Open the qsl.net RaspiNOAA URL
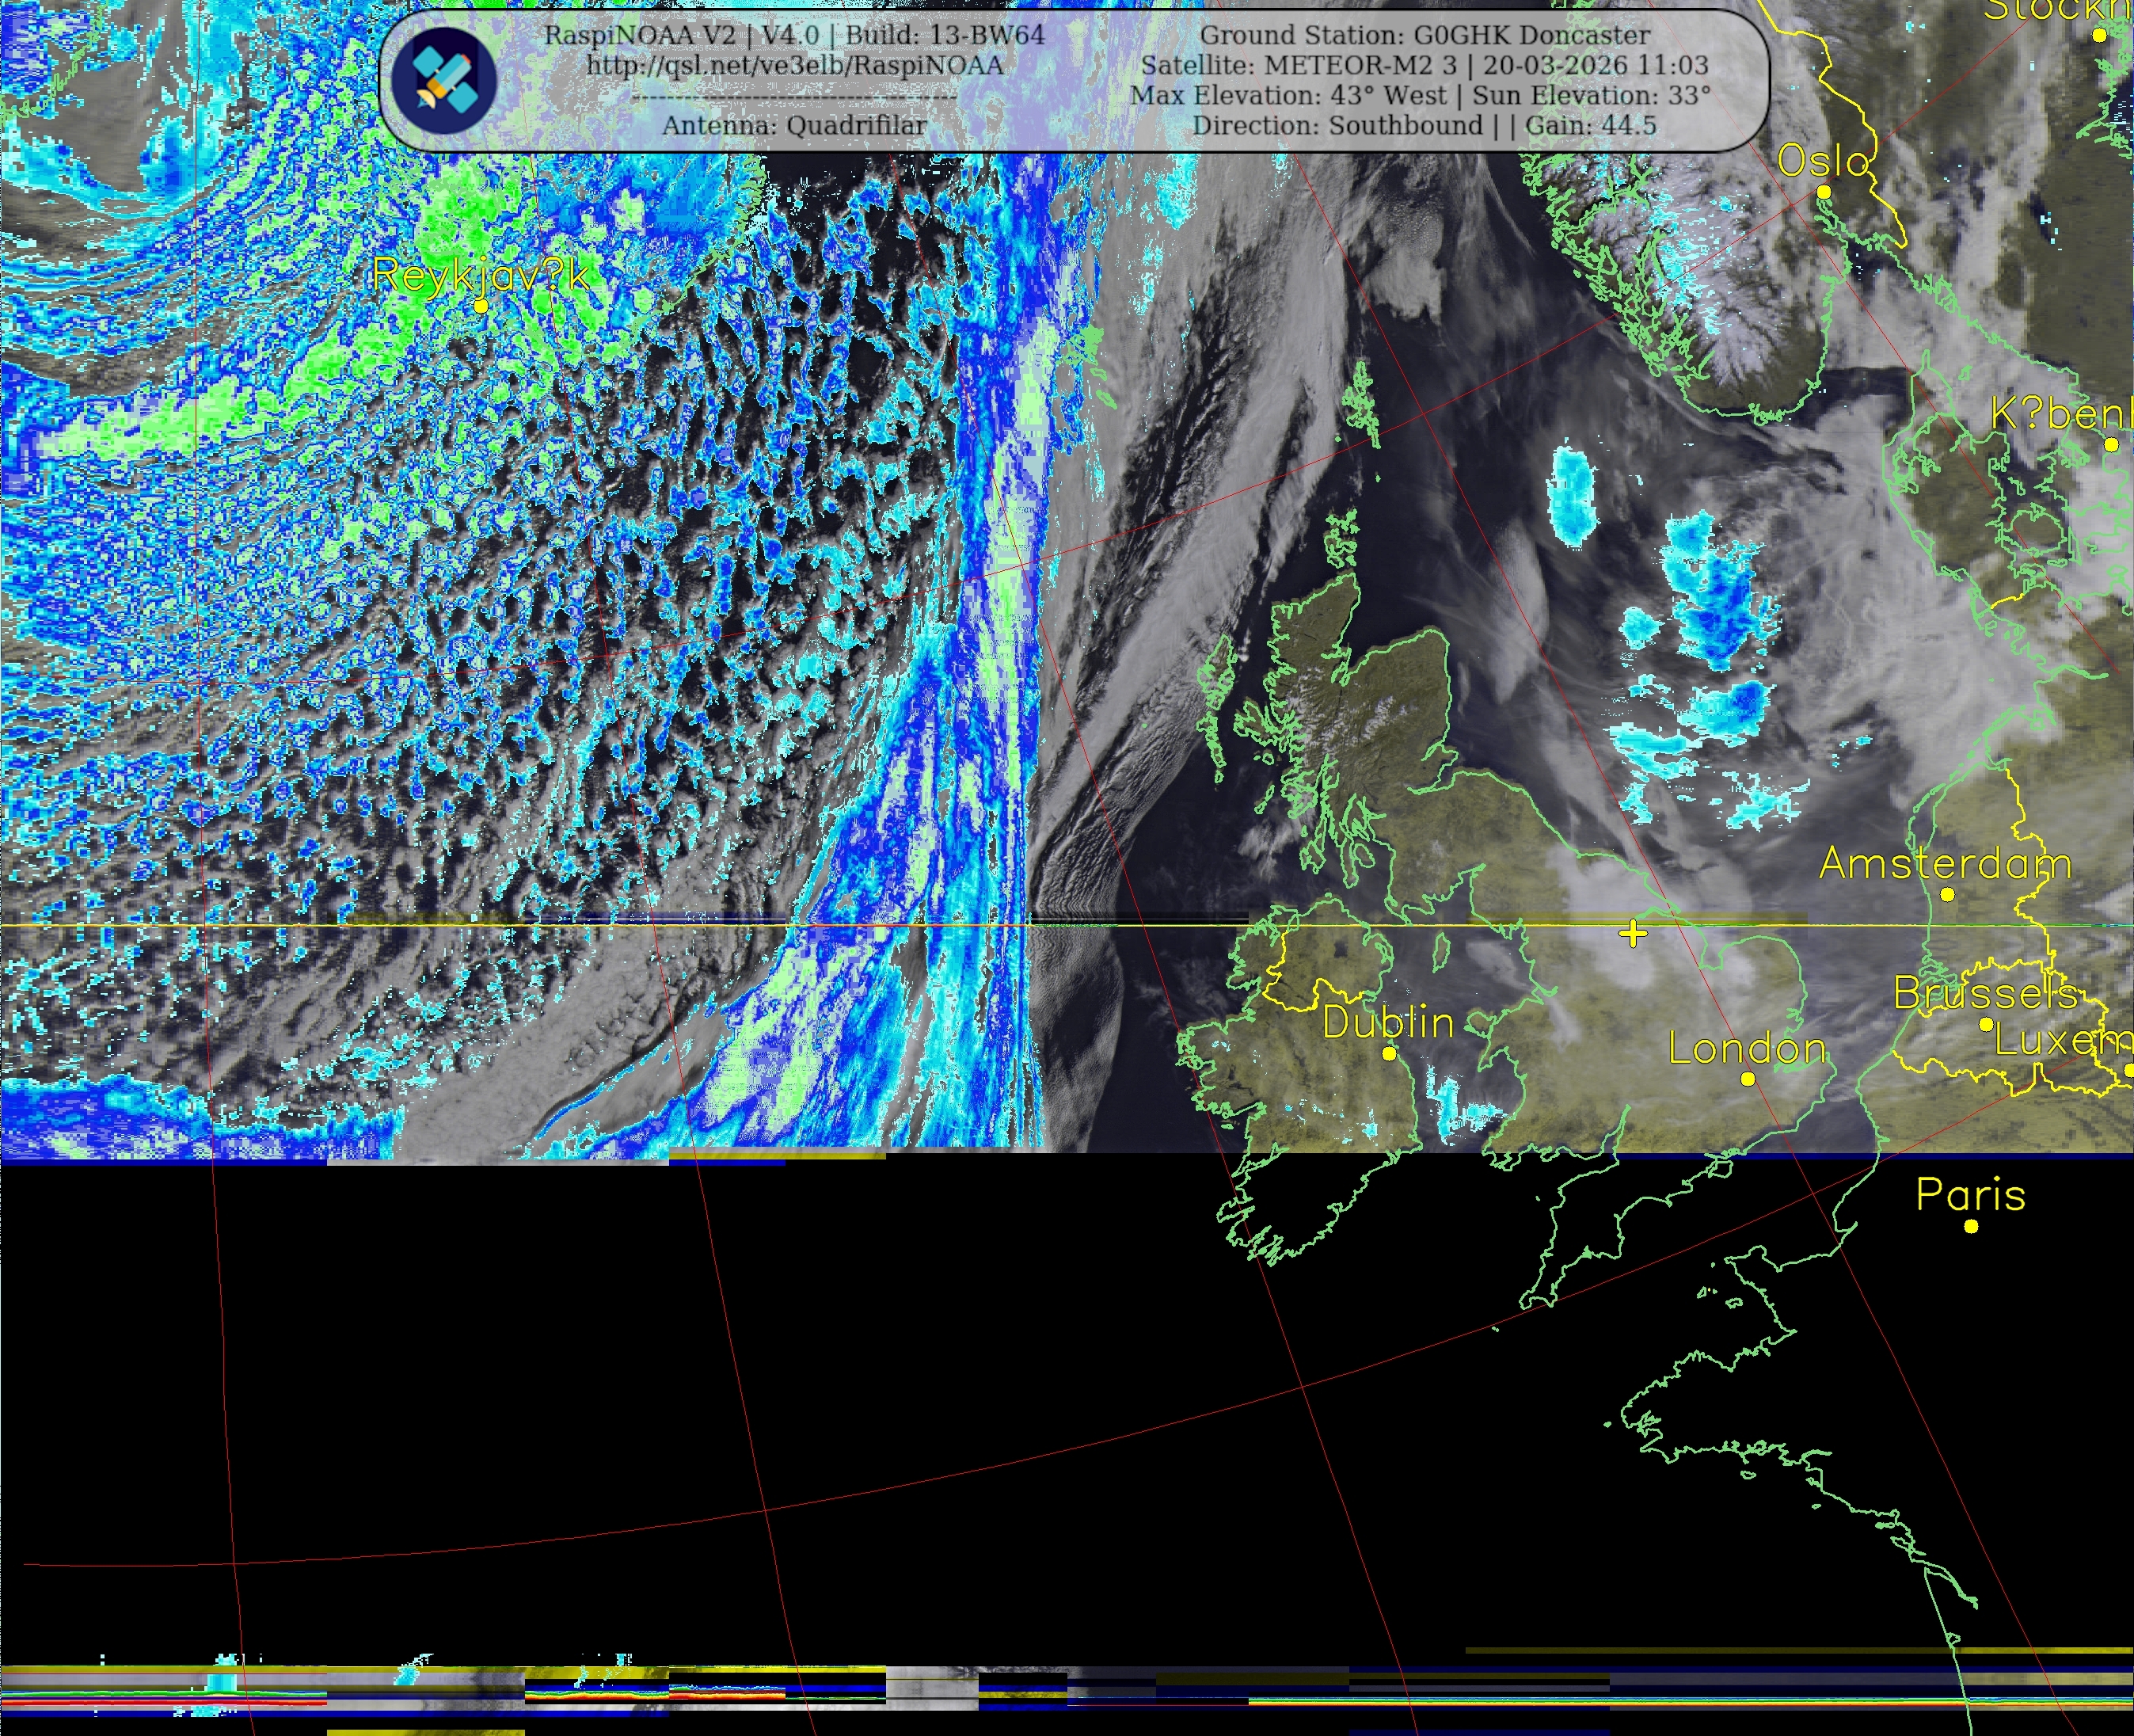This screenshot has width=2134, height=1736. pos(794,66)
